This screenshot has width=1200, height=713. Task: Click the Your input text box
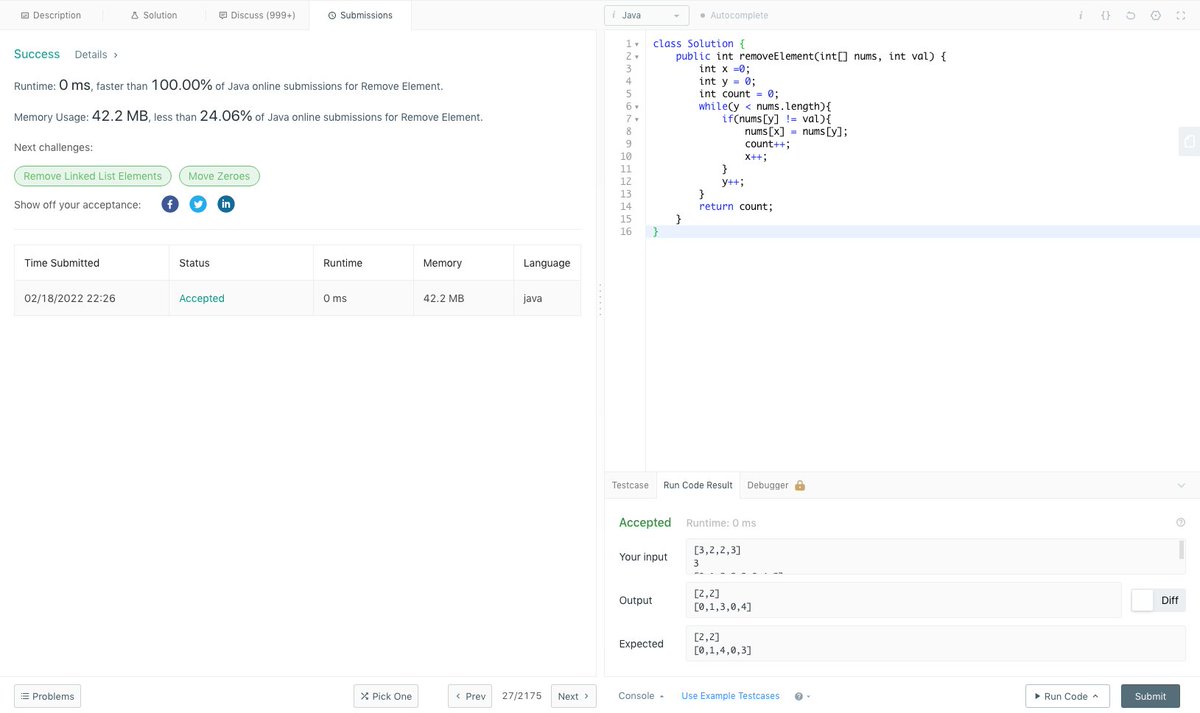935,557
